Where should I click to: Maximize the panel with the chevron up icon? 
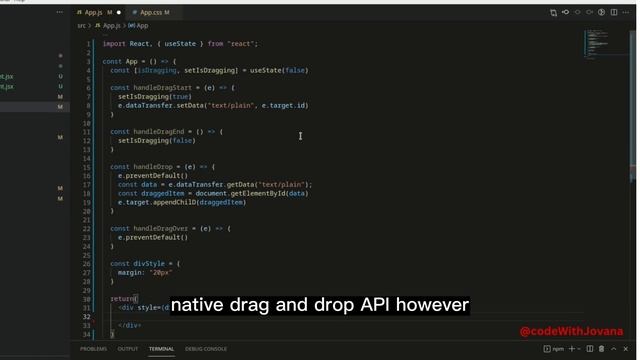(613, 349)
